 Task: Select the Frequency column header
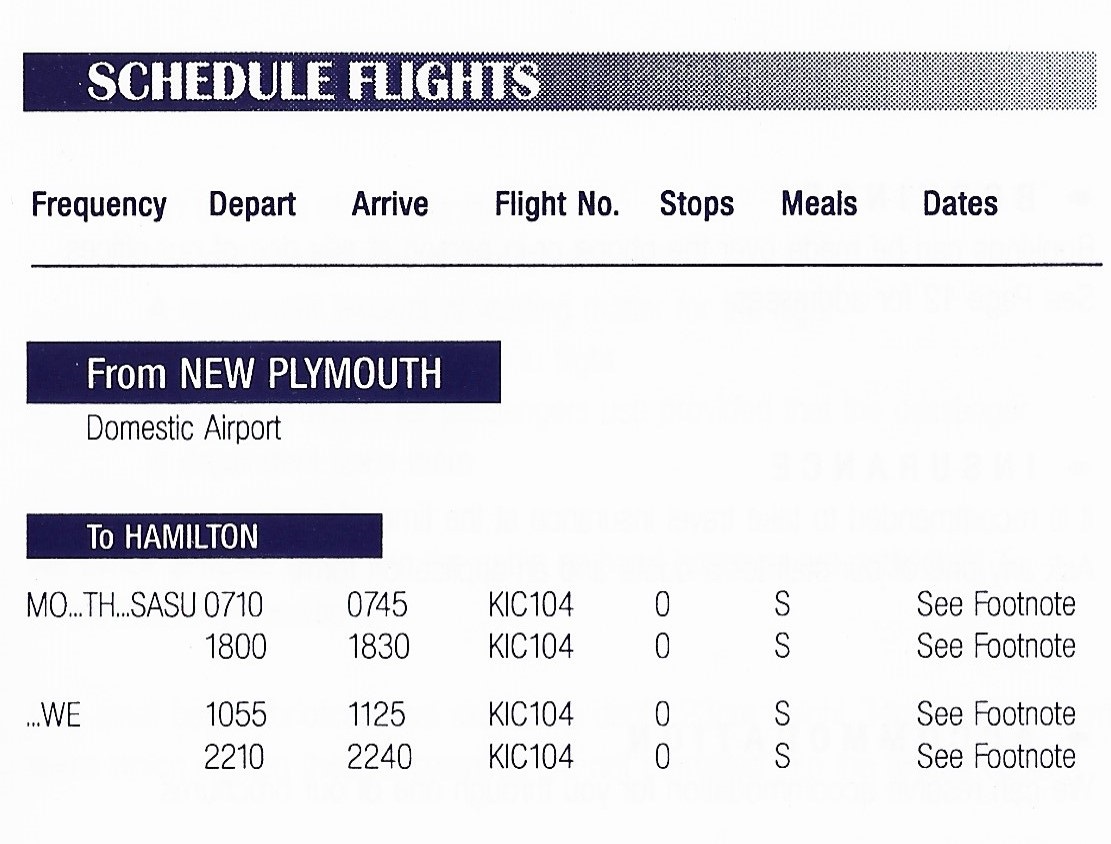pos(99,206)
